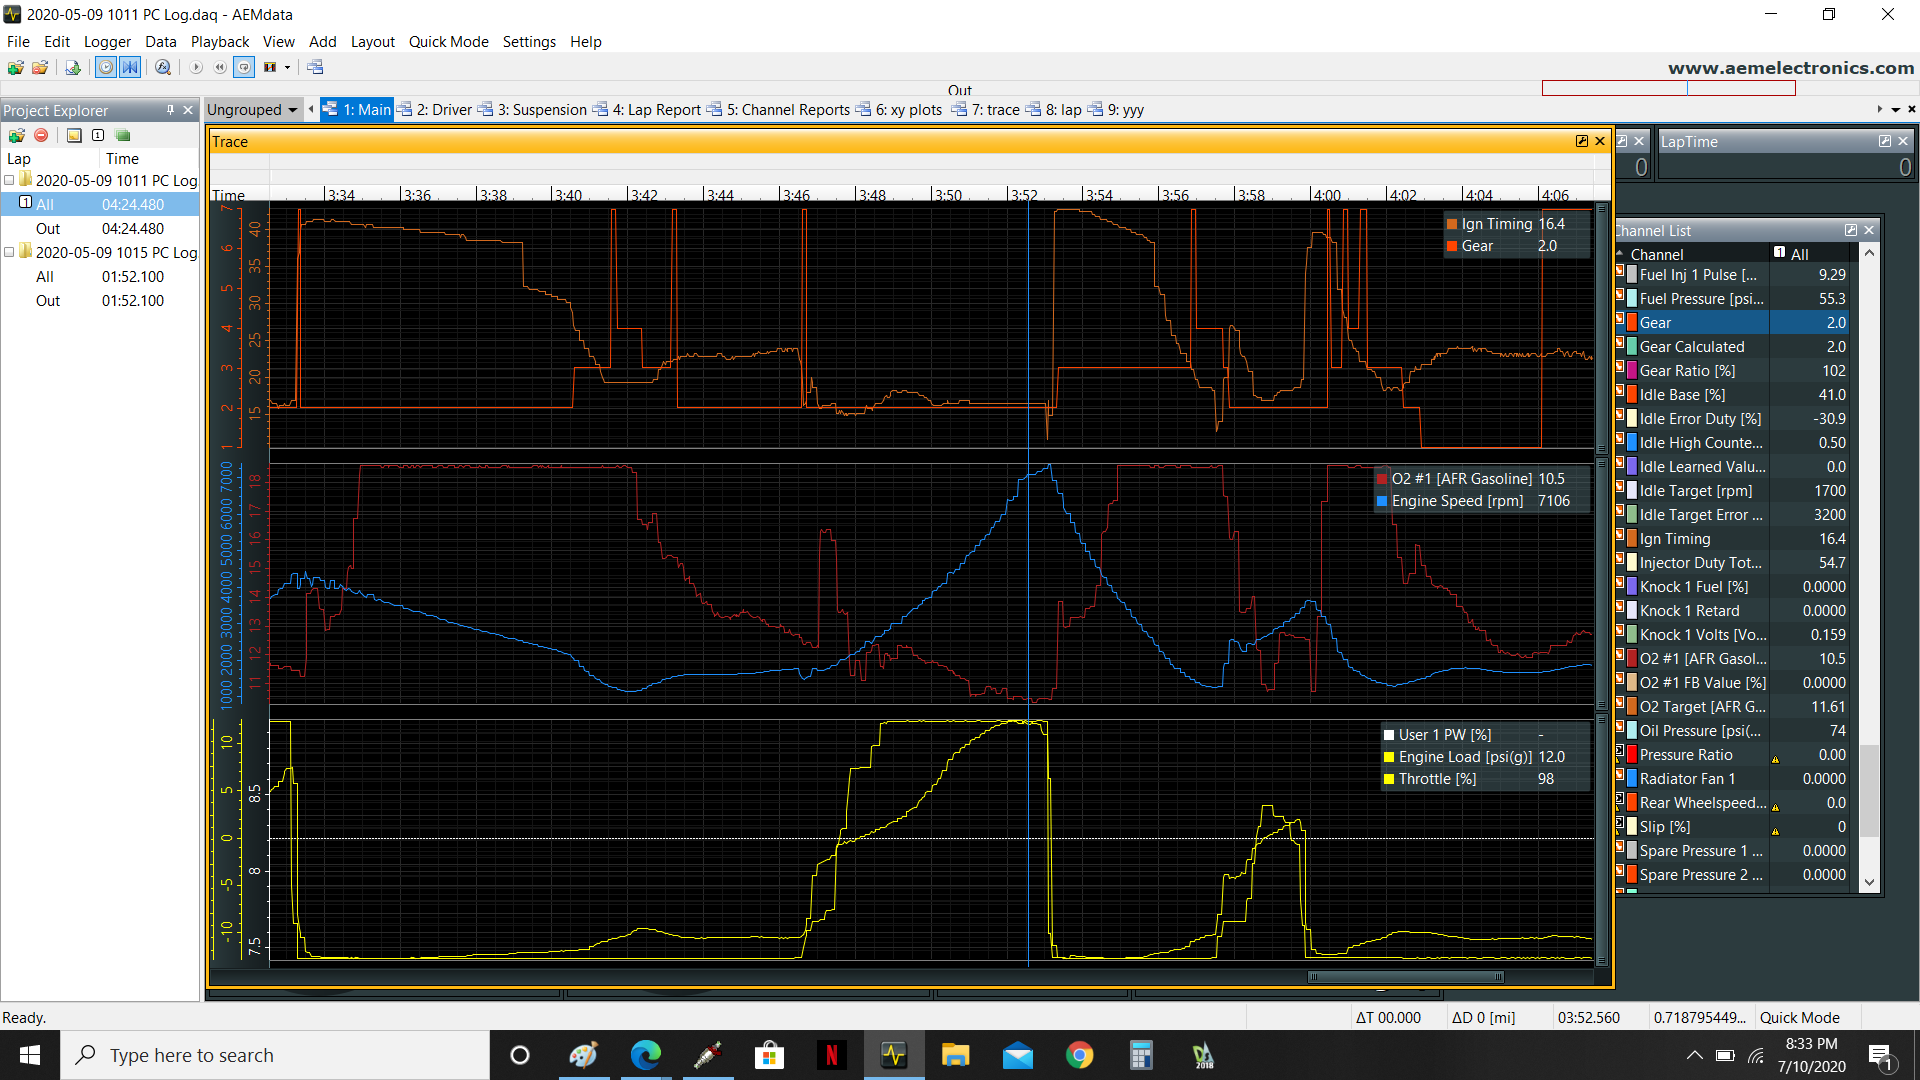
Task: Click the rewind playback icon
Action: (x=220, y=67)
